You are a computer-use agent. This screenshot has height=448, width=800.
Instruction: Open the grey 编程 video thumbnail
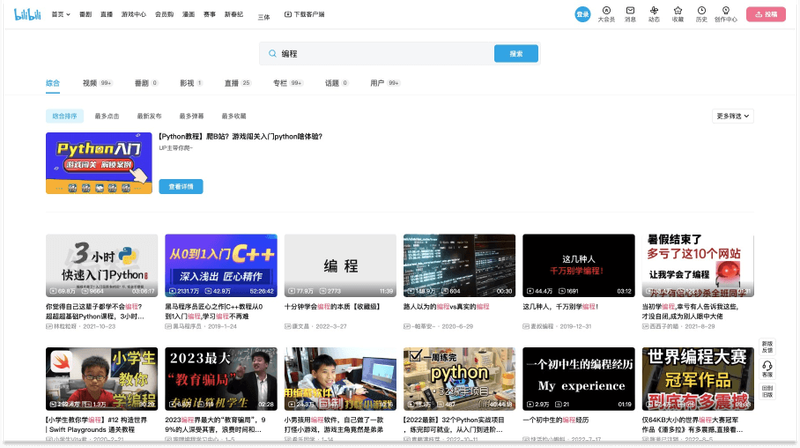pyautogui.click(x=340, y=265)
